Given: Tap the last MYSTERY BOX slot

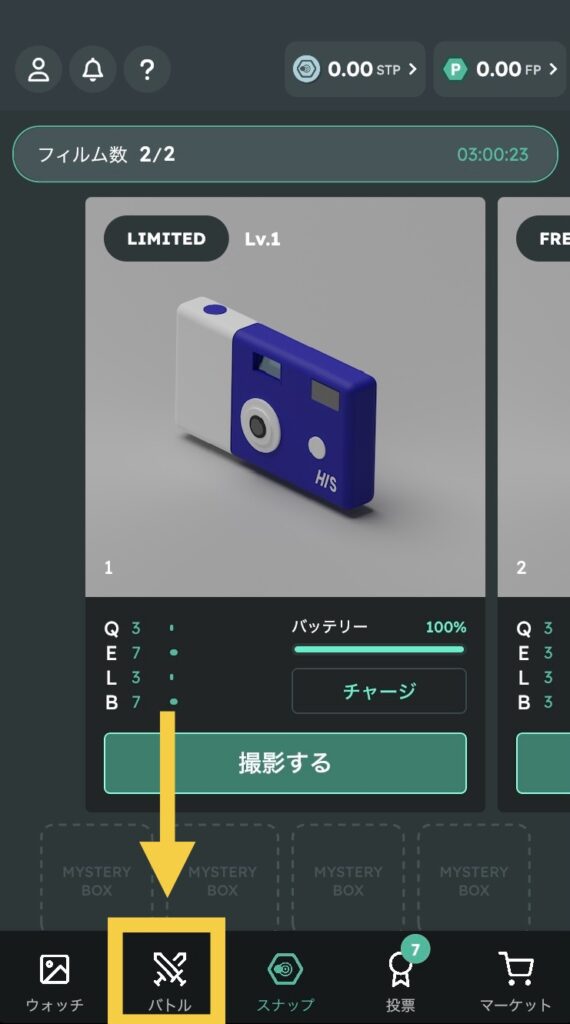Looking at the screenshot, I should pyautogui.click(x=473, y=877).
